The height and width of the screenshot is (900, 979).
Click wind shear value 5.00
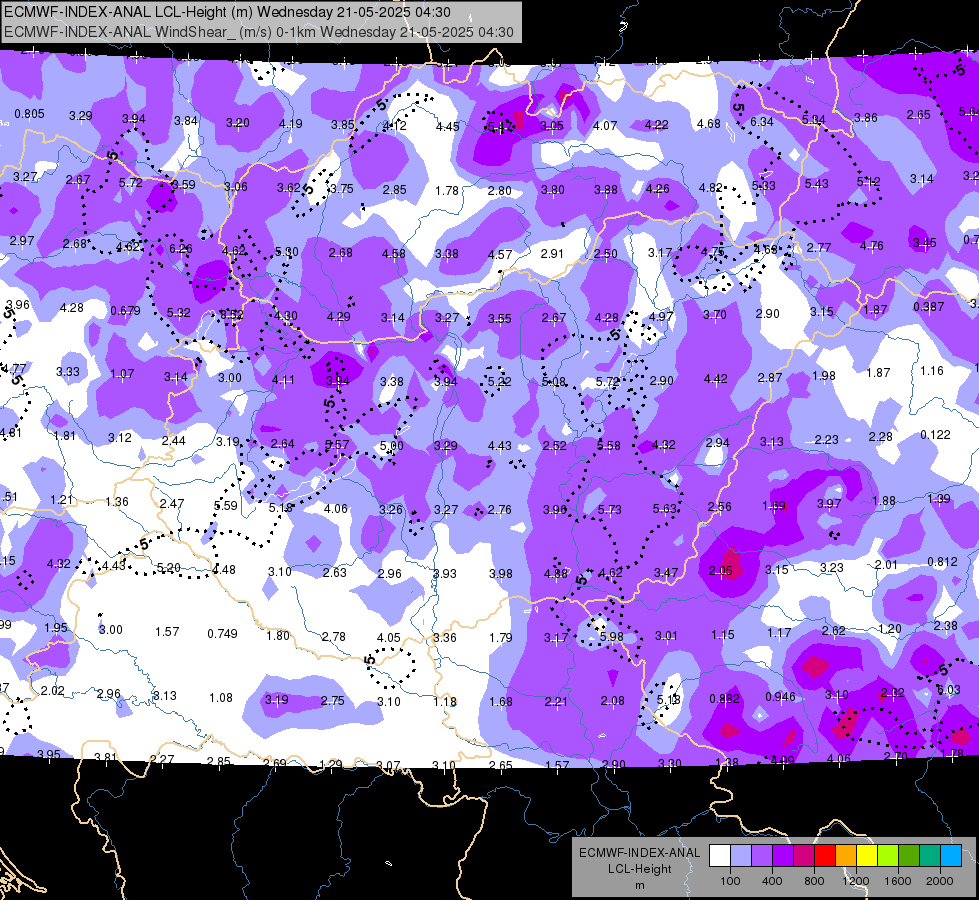click(391, 446)
